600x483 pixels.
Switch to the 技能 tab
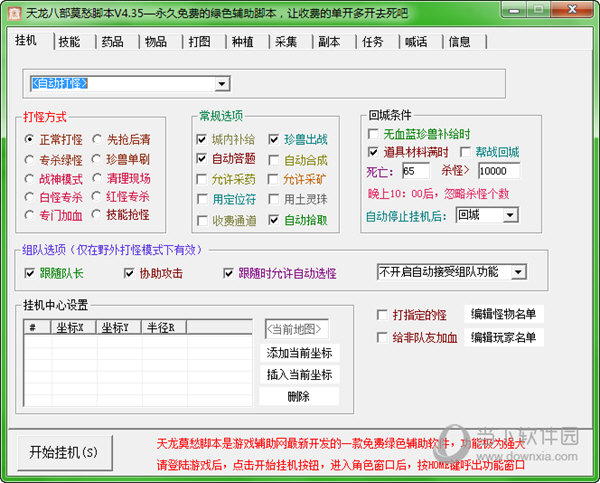[x=69, y=42]
